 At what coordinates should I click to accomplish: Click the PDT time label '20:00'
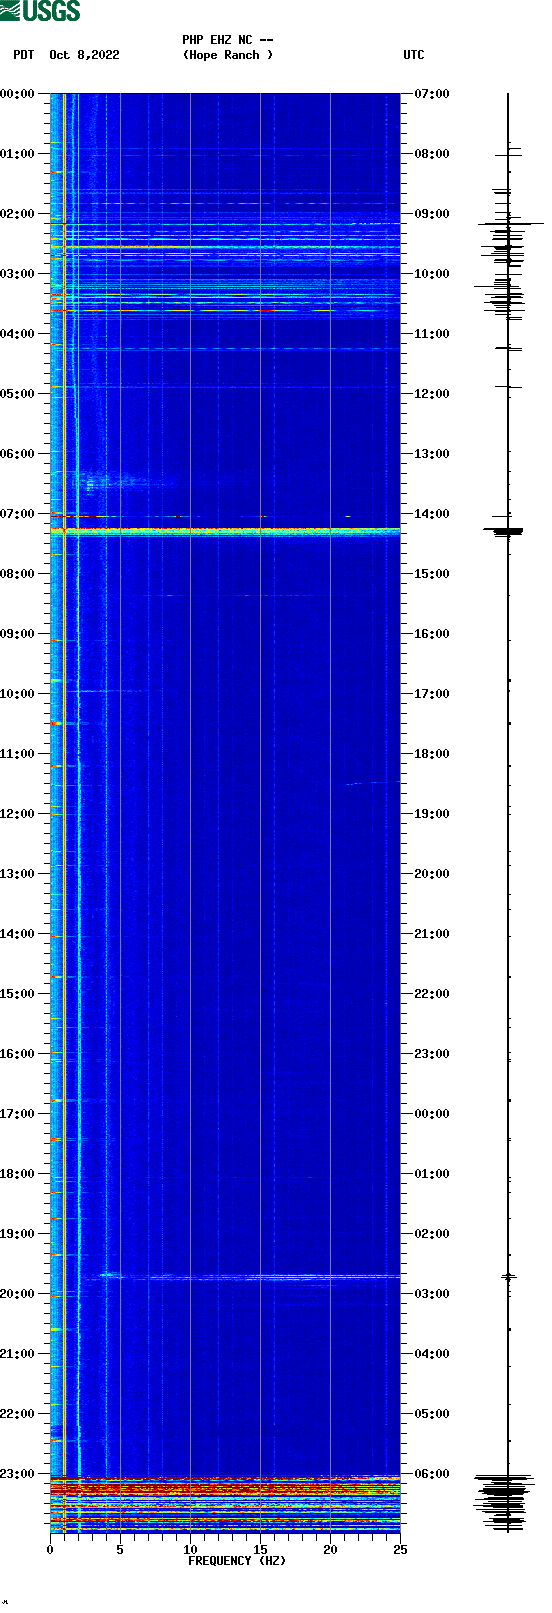tap(17, 1294)
